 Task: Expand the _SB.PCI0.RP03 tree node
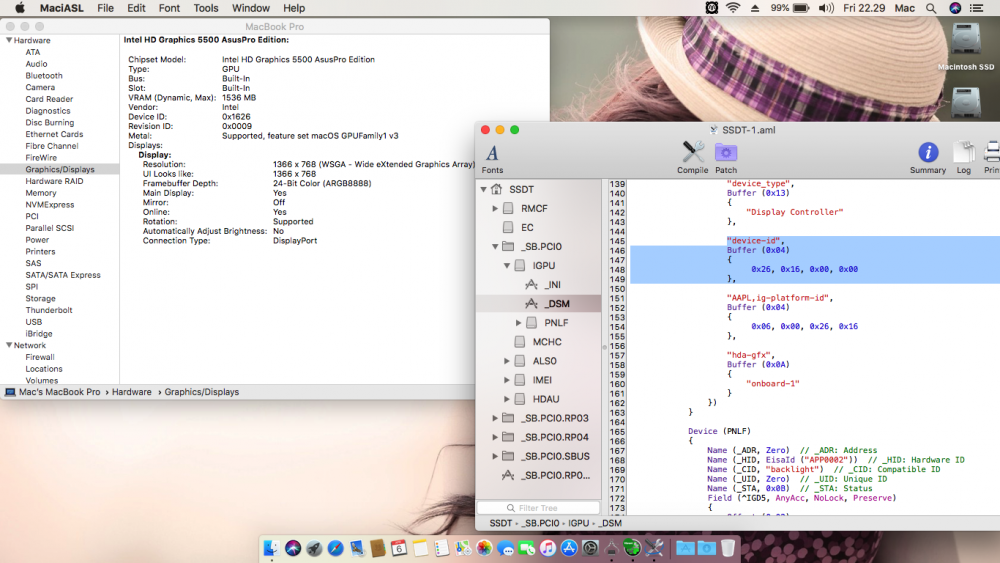tap(495, 418)
